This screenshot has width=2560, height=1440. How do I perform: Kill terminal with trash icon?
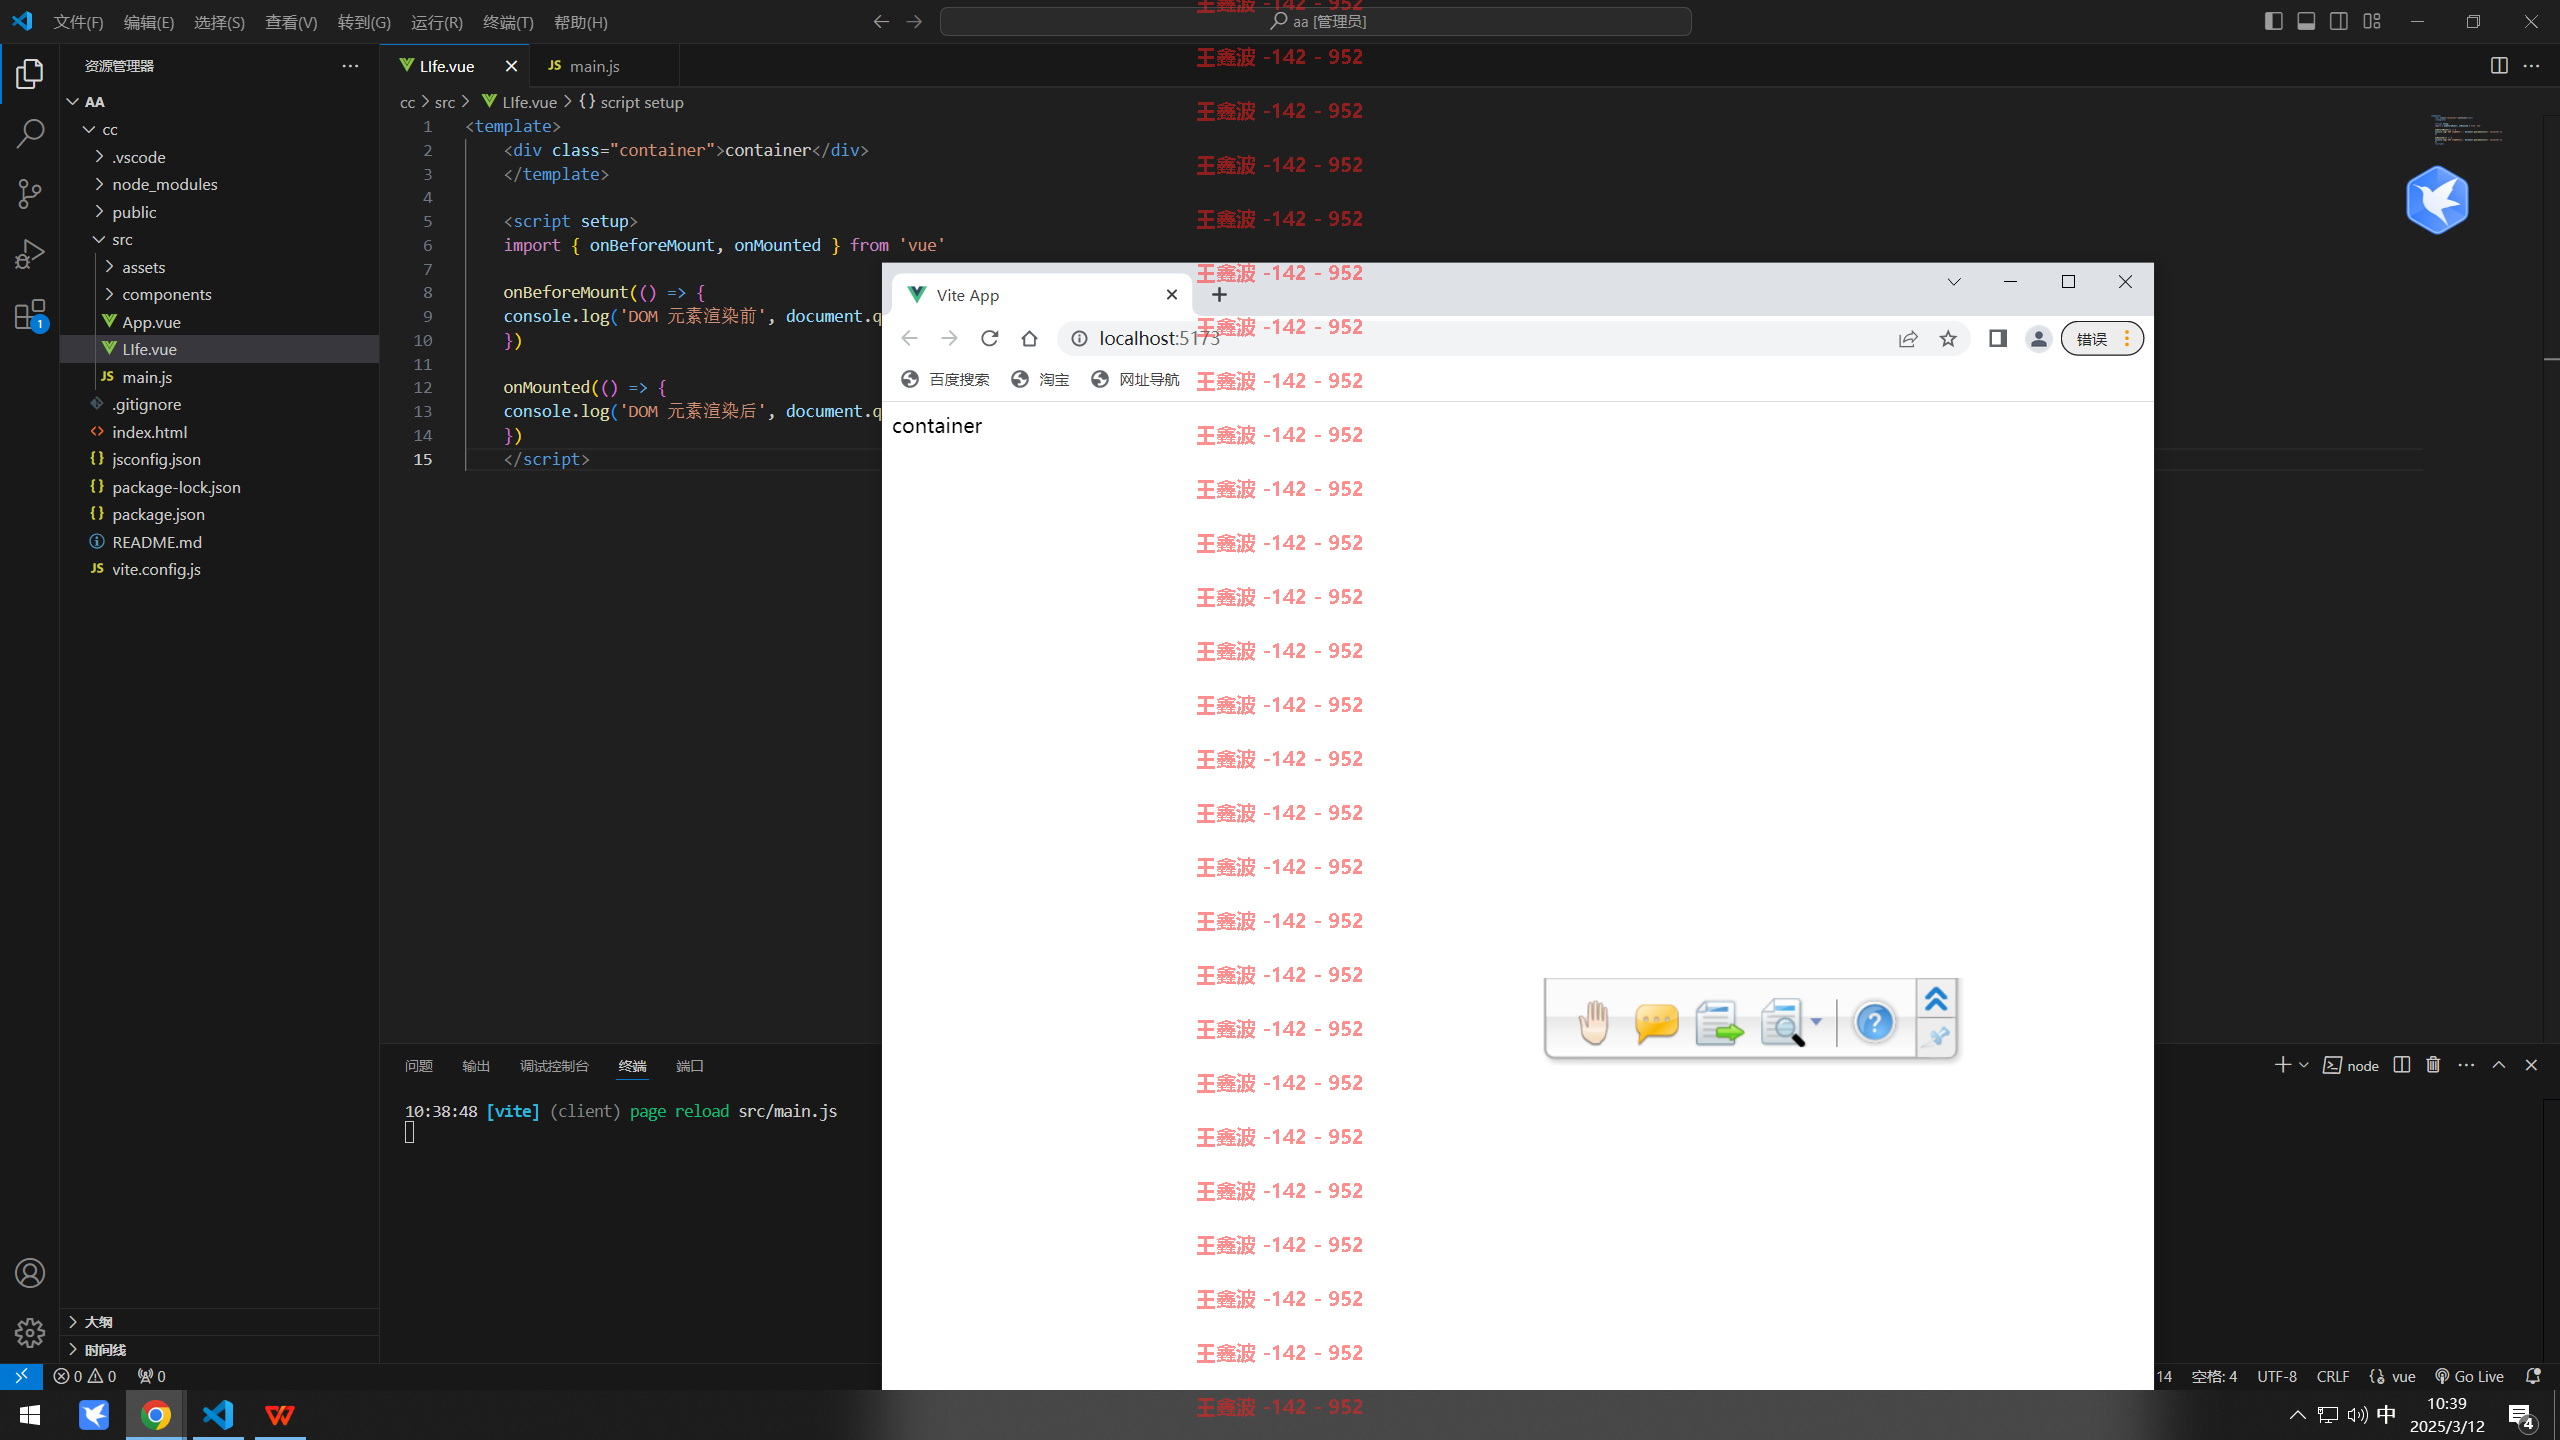pyautogui.click(x=2434, y=1065)
